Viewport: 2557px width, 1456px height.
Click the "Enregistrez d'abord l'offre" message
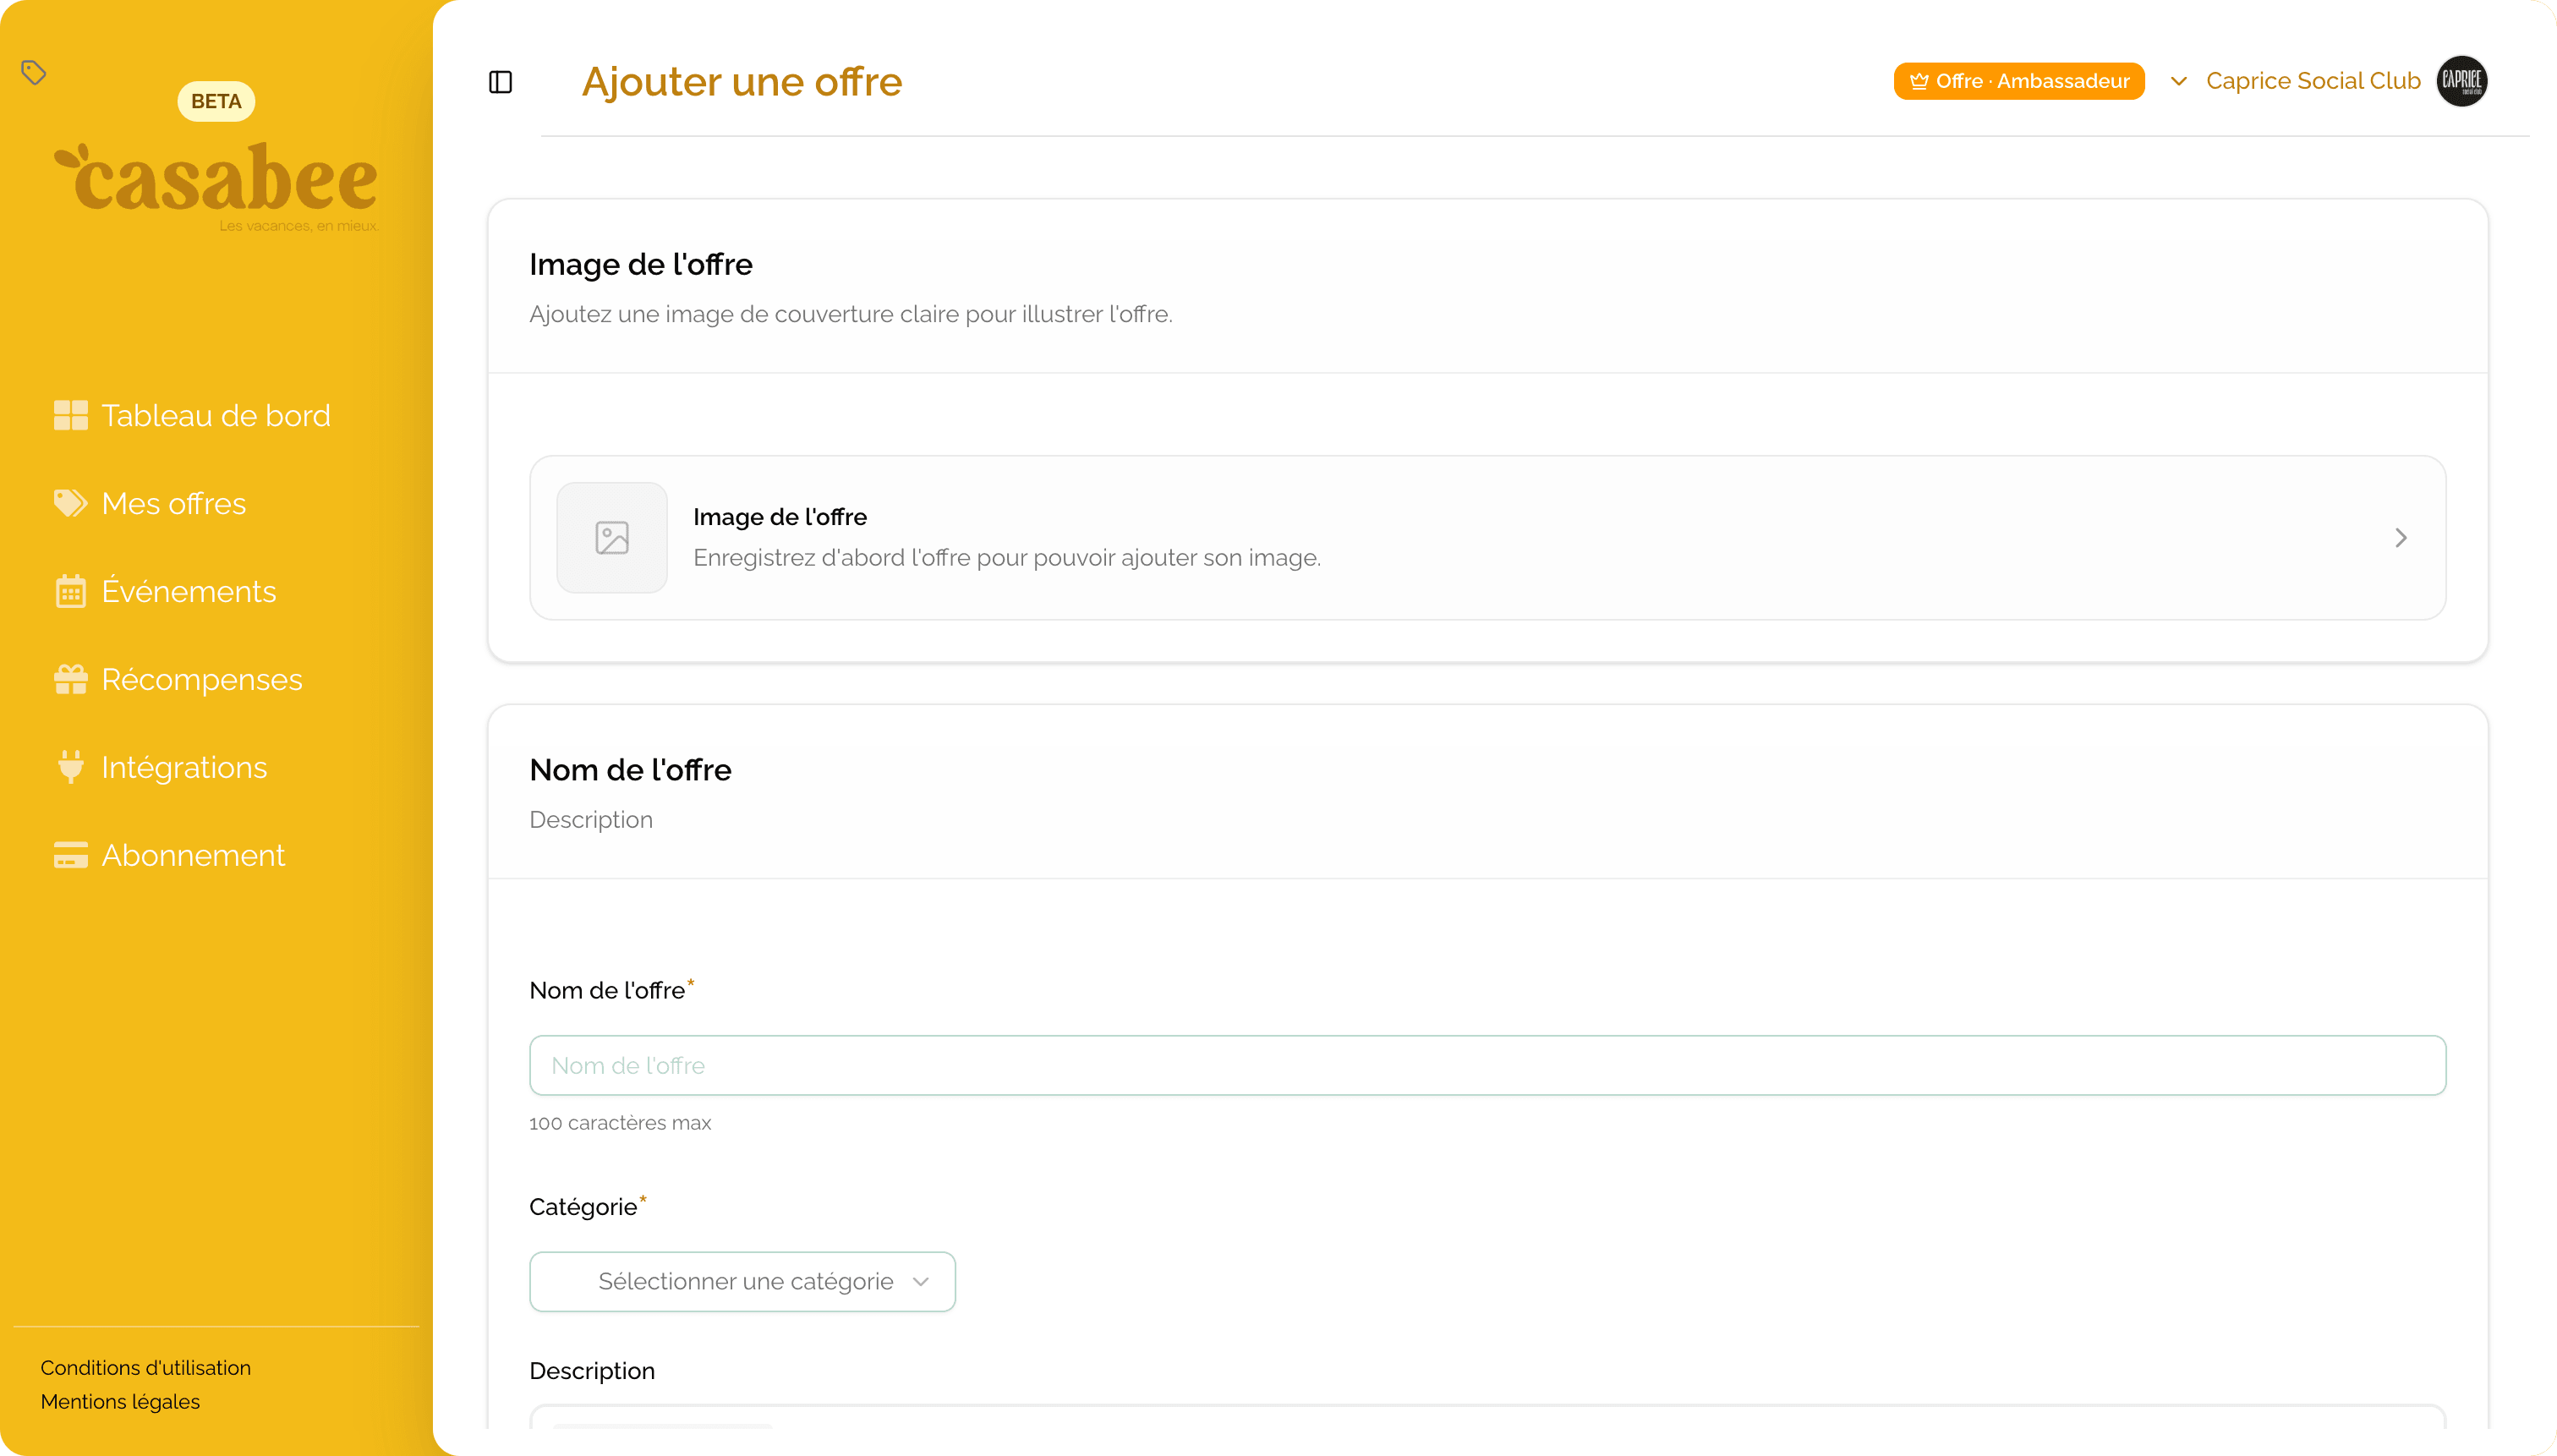click(1007, 557)
